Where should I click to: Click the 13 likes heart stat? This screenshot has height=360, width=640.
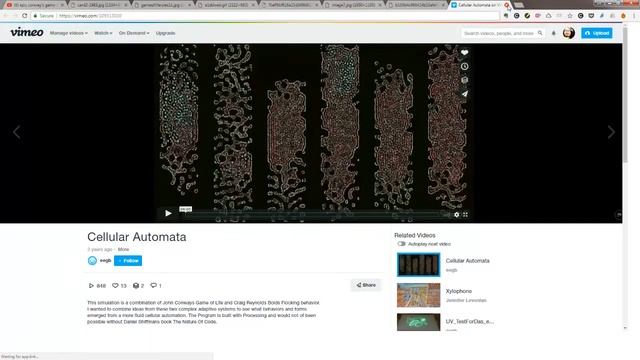click(119, 286)
